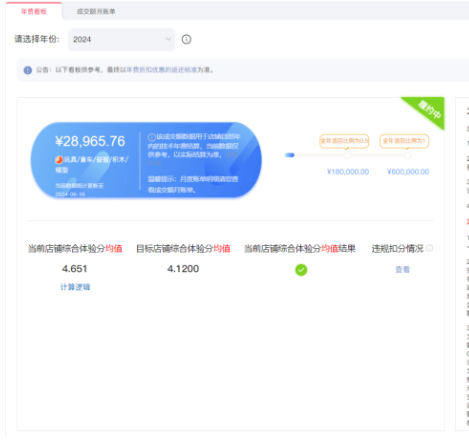Click the orange category icon beside 玩具/童车
The image size is (469, 442).
[x=59, y=160]
